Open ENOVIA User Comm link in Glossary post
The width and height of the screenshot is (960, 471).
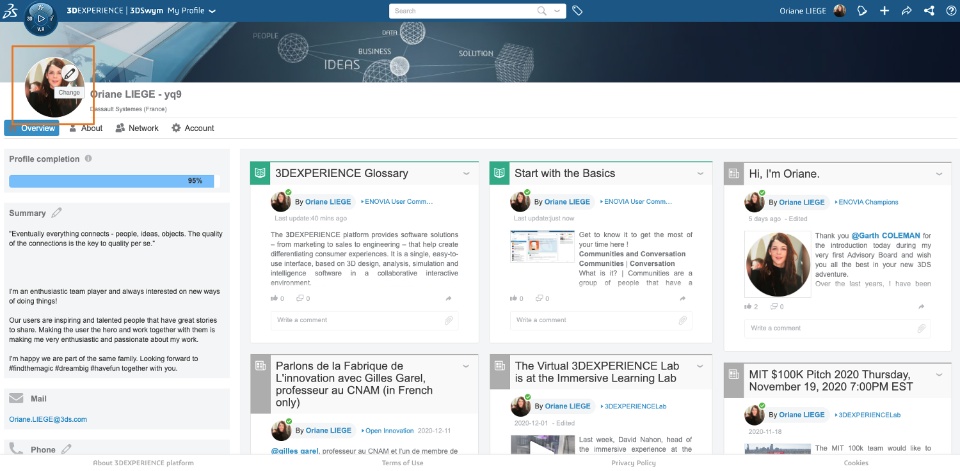[399, 202]
